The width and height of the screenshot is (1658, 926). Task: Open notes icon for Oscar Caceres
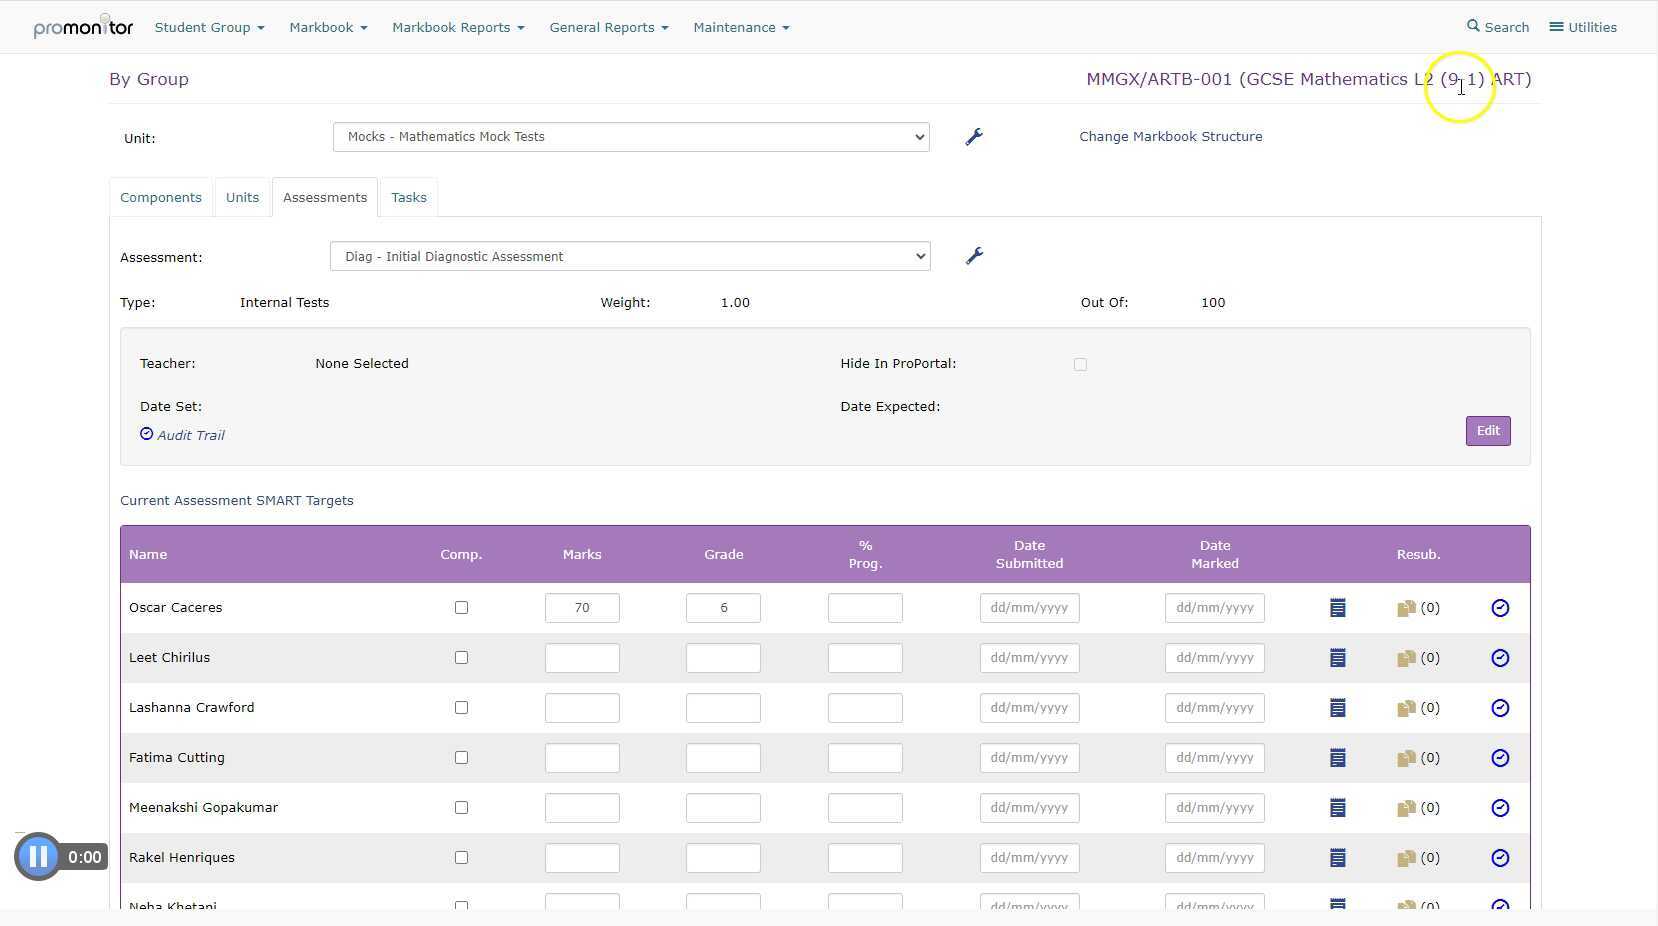[x=1337, y=608]
